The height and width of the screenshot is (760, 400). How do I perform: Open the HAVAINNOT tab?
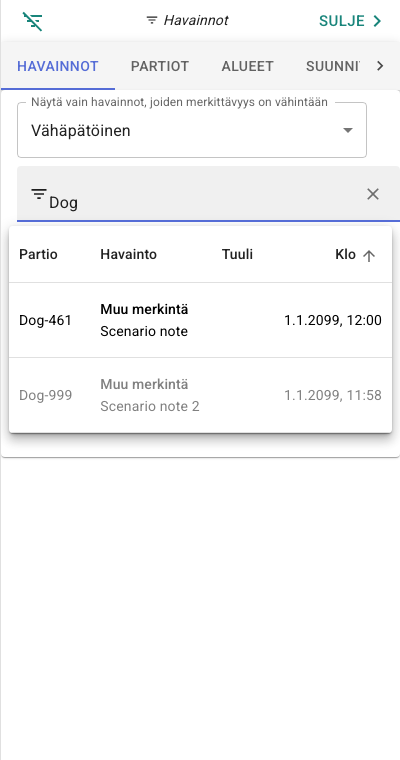click(x=58, y=66)
